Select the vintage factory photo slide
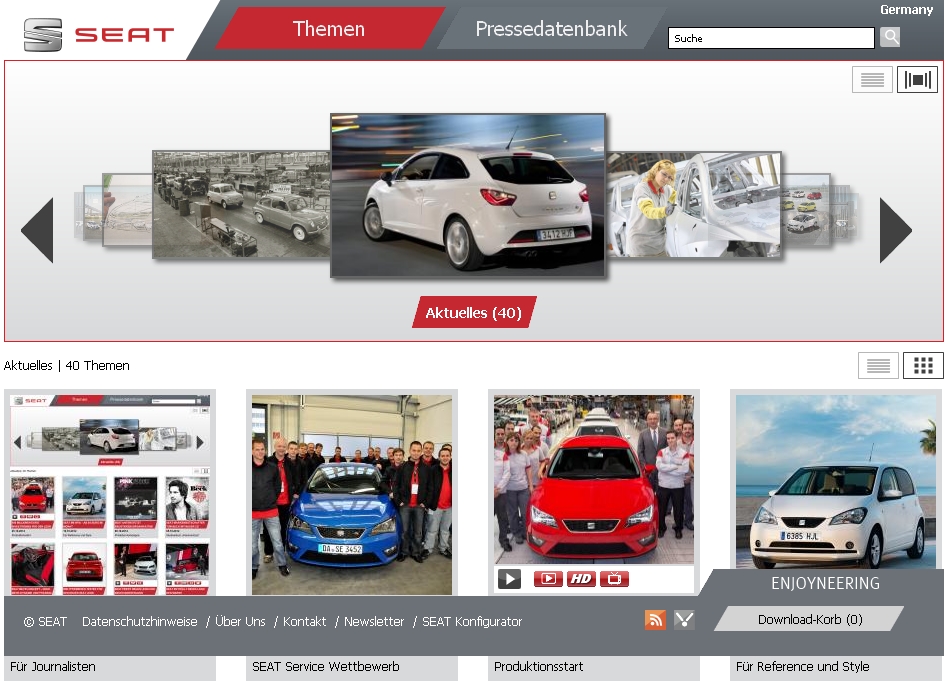This screenshot has width=951, height=681. [241, 205]
